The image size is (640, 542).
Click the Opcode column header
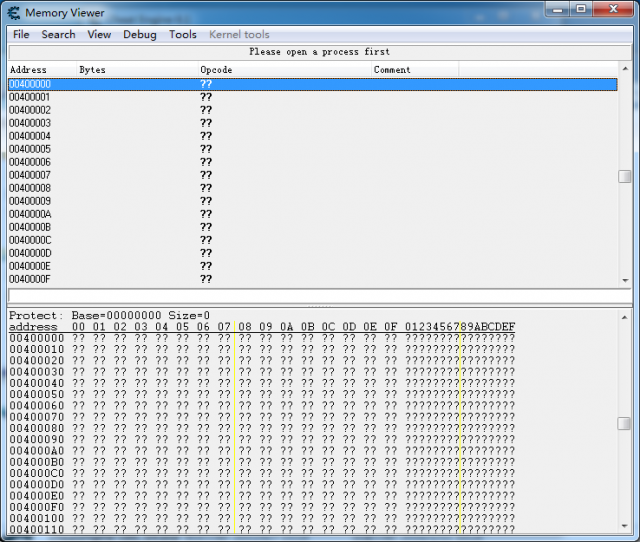click(x=285, y=70)
